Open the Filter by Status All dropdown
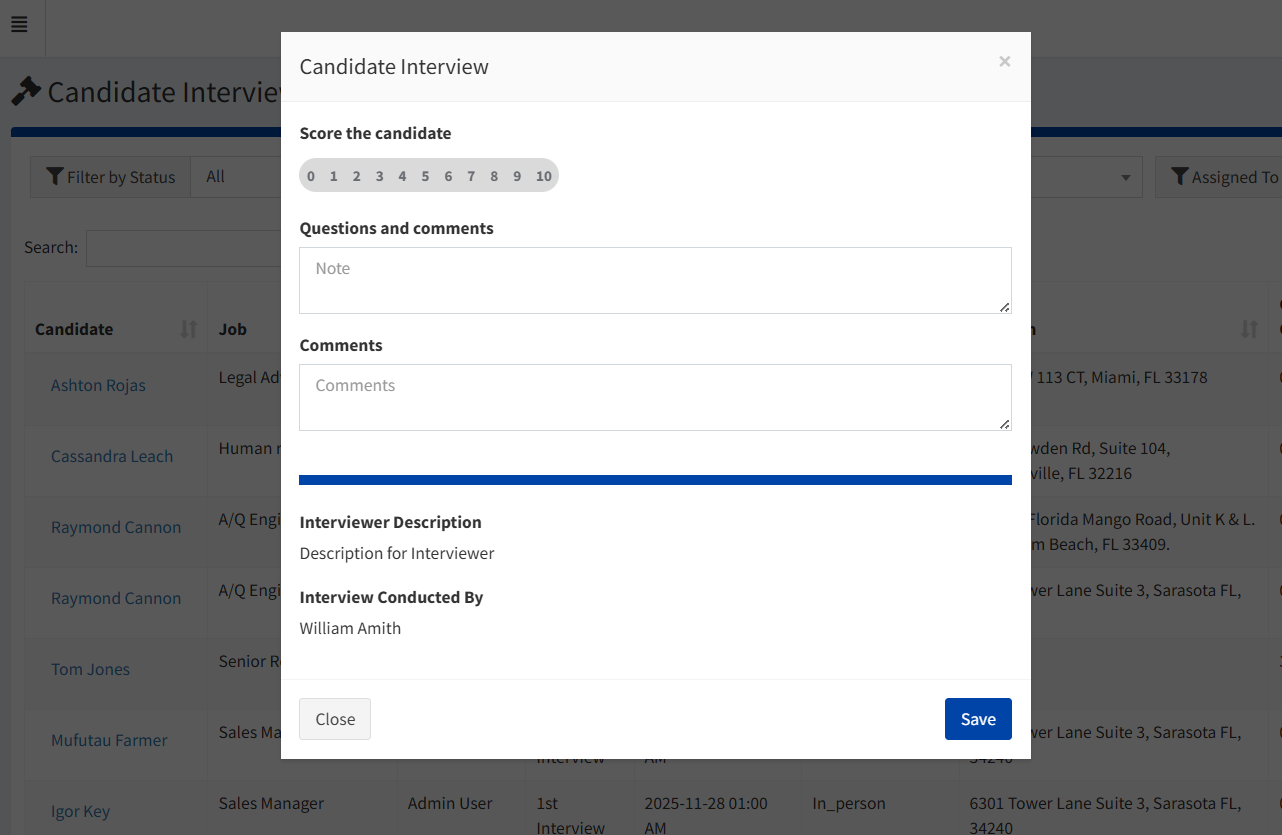1282x835 pixels. point(236,177)
